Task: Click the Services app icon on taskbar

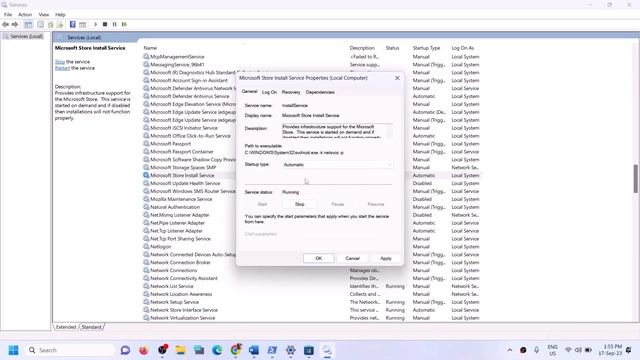Action: [327, 350]
